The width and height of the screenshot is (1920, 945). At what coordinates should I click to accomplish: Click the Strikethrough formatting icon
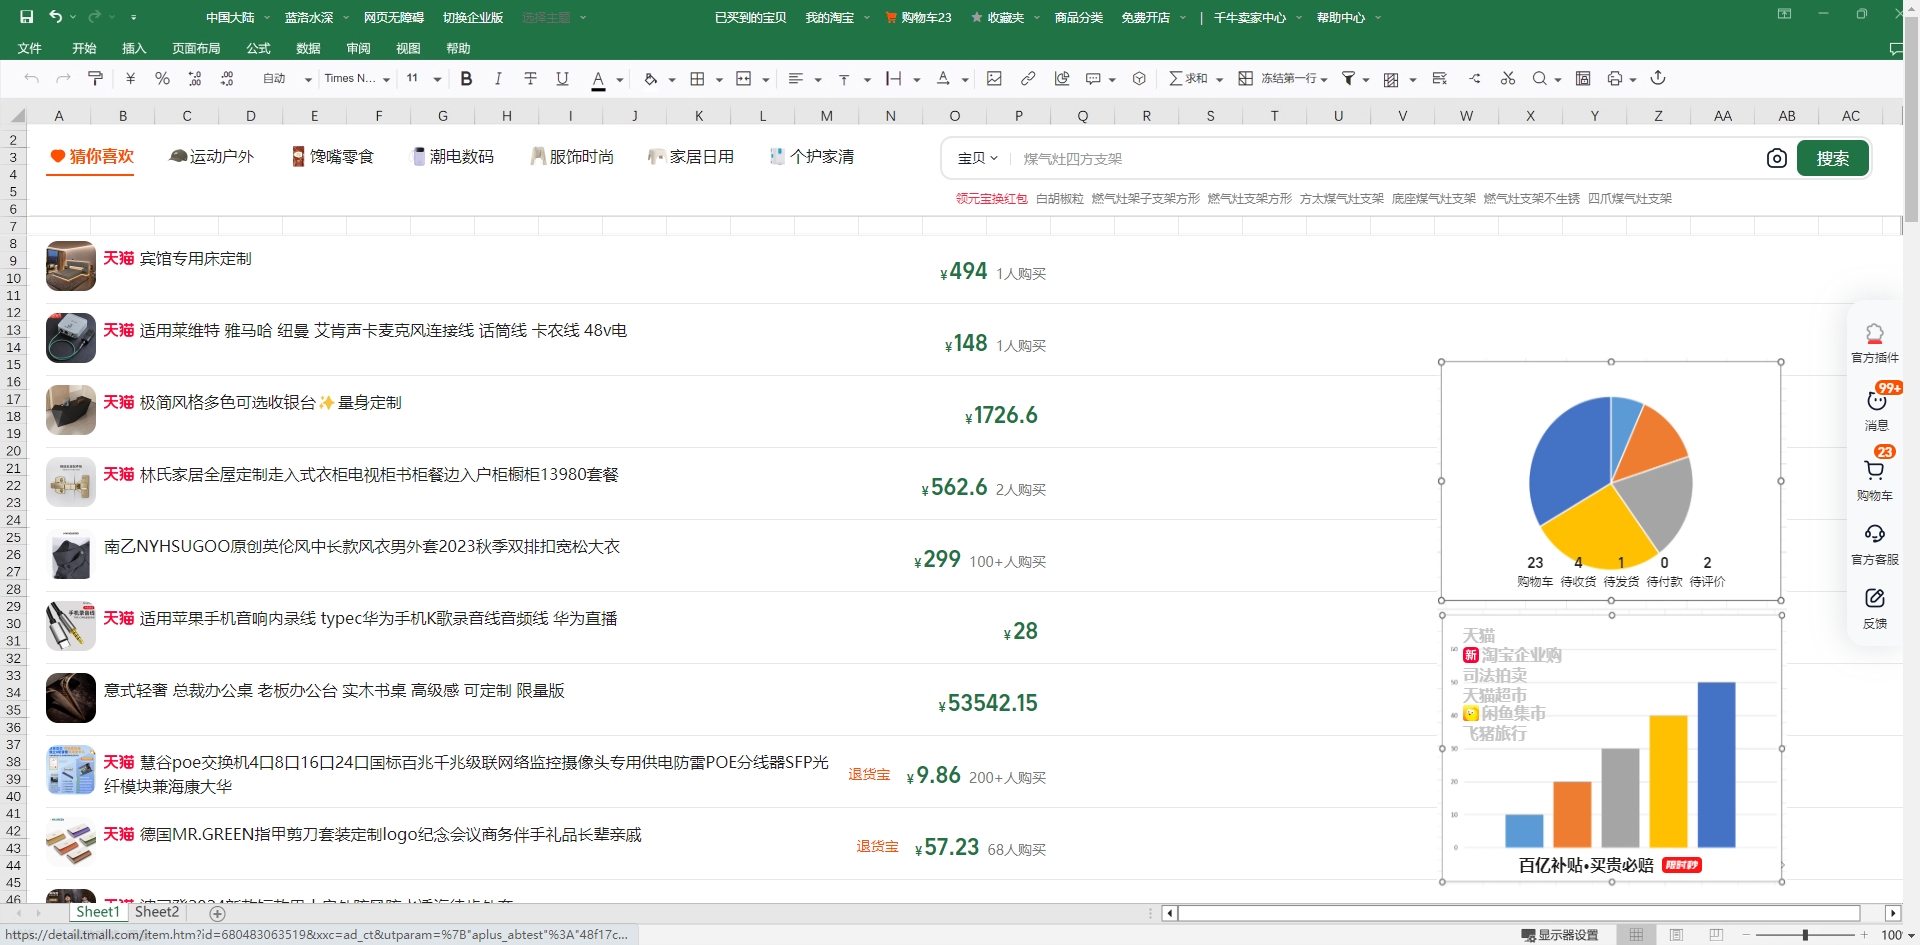point(530,78)
